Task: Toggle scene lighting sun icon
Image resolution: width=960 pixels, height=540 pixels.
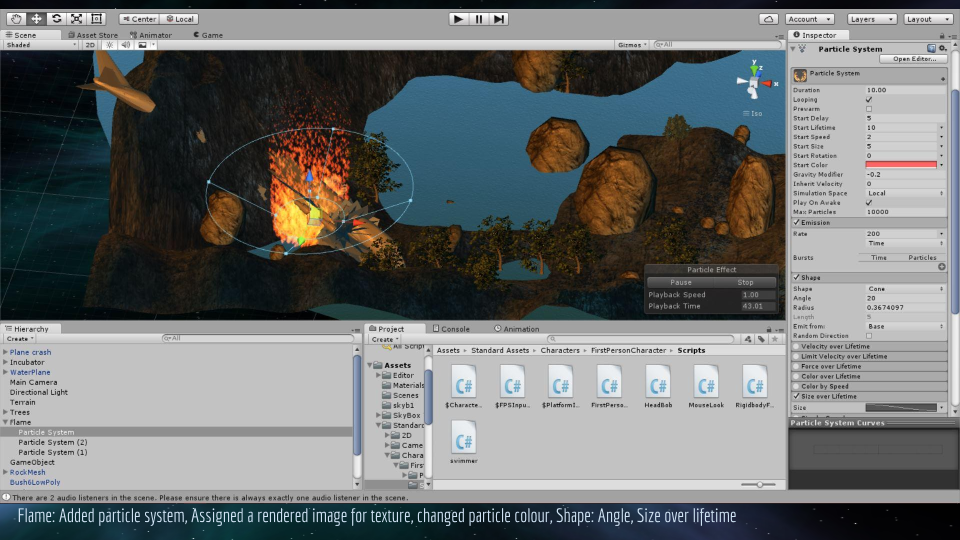Action: (x=110, y=45)
